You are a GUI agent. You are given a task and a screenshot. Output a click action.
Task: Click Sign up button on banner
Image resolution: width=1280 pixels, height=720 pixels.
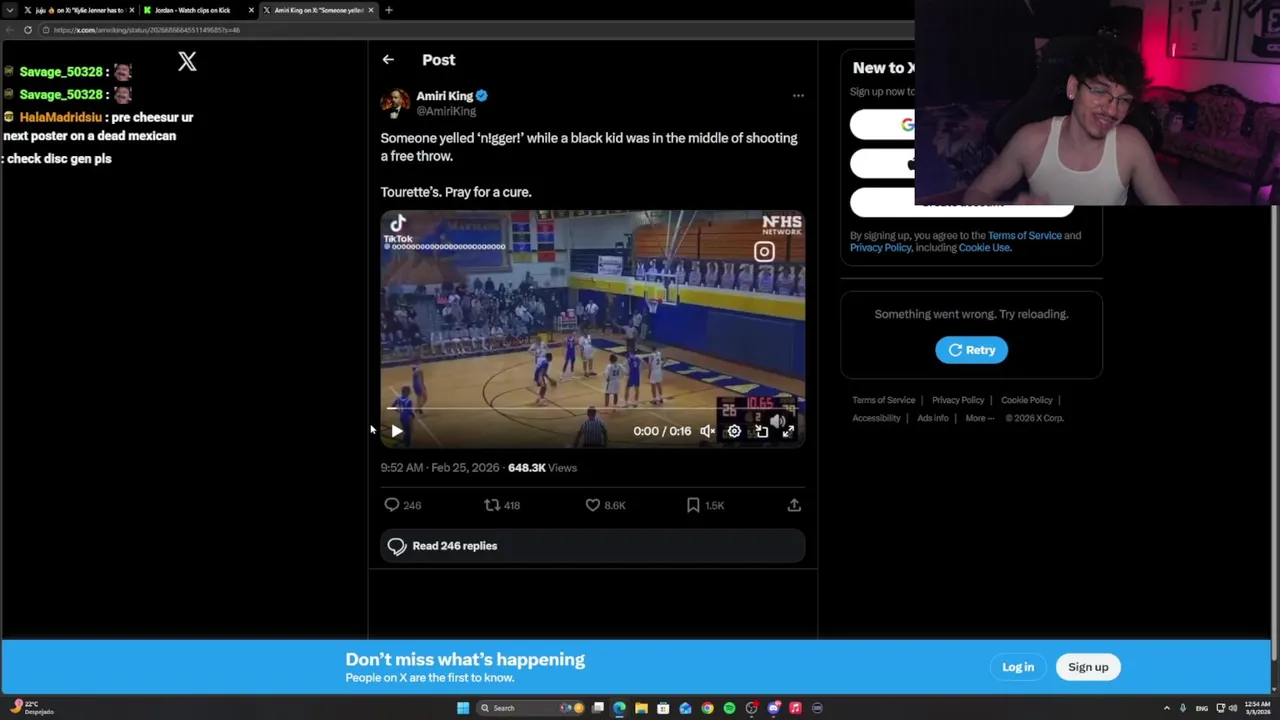(x=1088, y=667)
